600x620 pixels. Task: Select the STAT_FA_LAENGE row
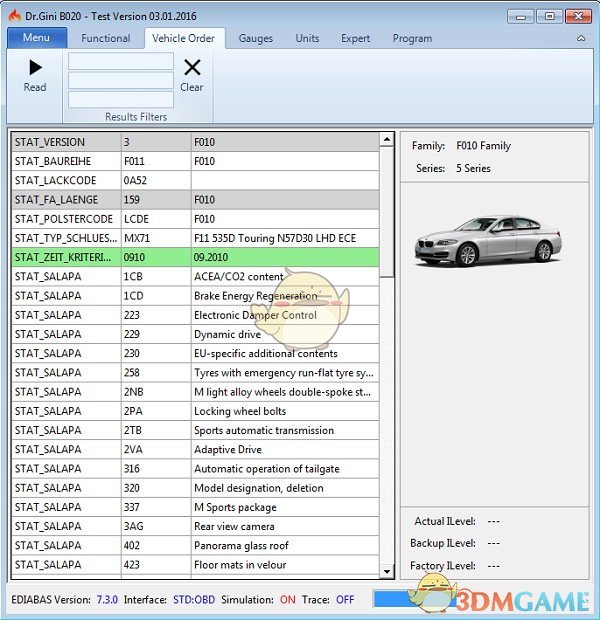(x=195, y=200)
